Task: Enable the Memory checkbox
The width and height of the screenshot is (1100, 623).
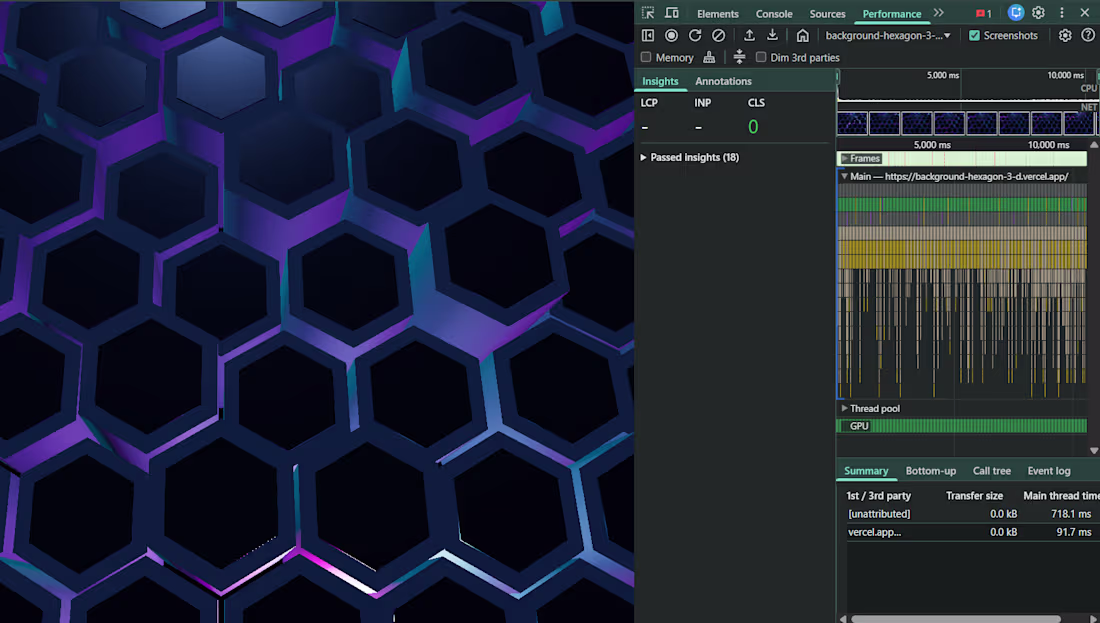Action: tap(646, 57)
